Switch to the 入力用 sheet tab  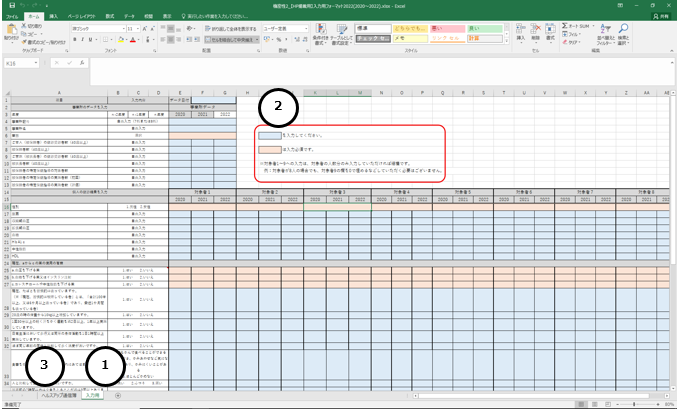(x=93, y=396)
